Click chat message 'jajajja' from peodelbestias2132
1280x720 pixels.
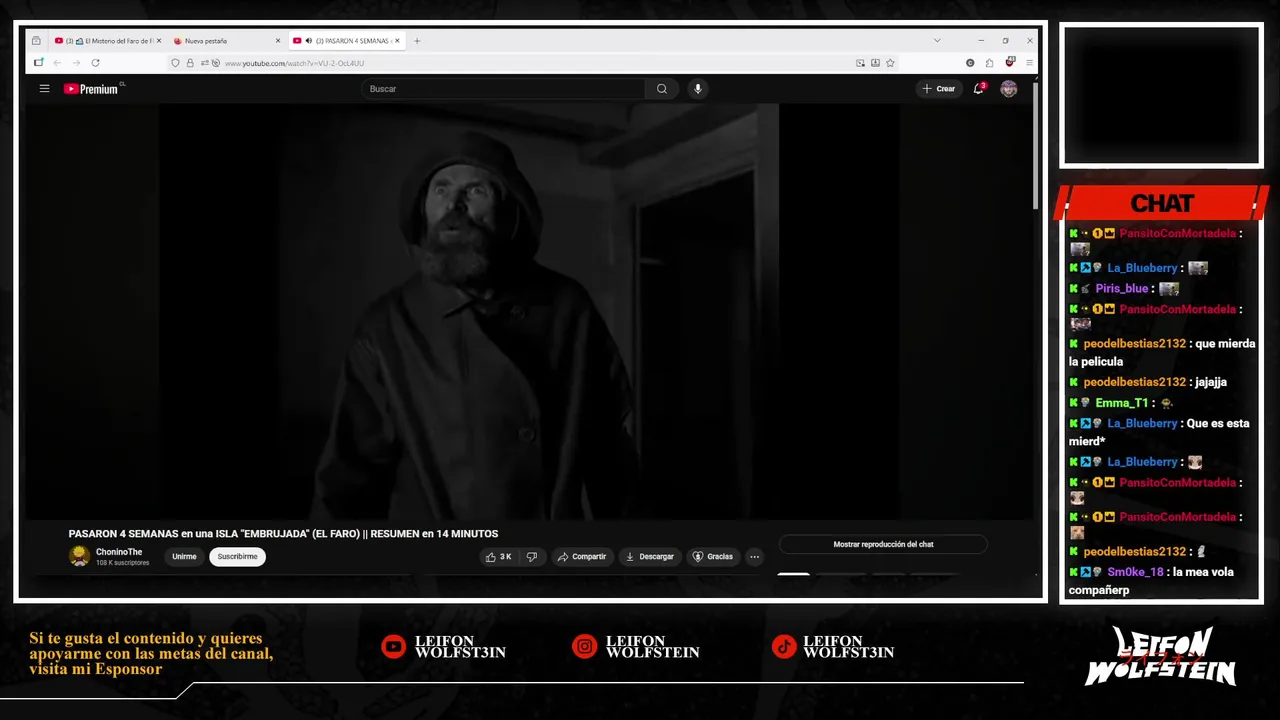(x=1210, y=382)
